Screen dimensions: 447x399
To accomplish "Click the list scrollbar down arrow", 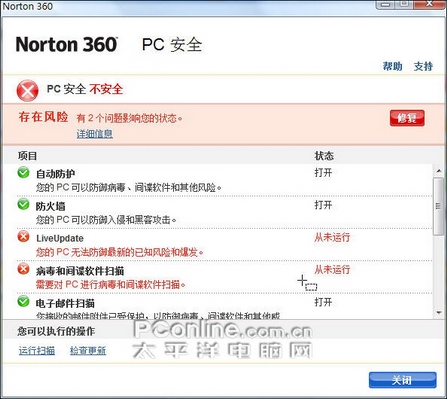I will click(x=439, y=312).
